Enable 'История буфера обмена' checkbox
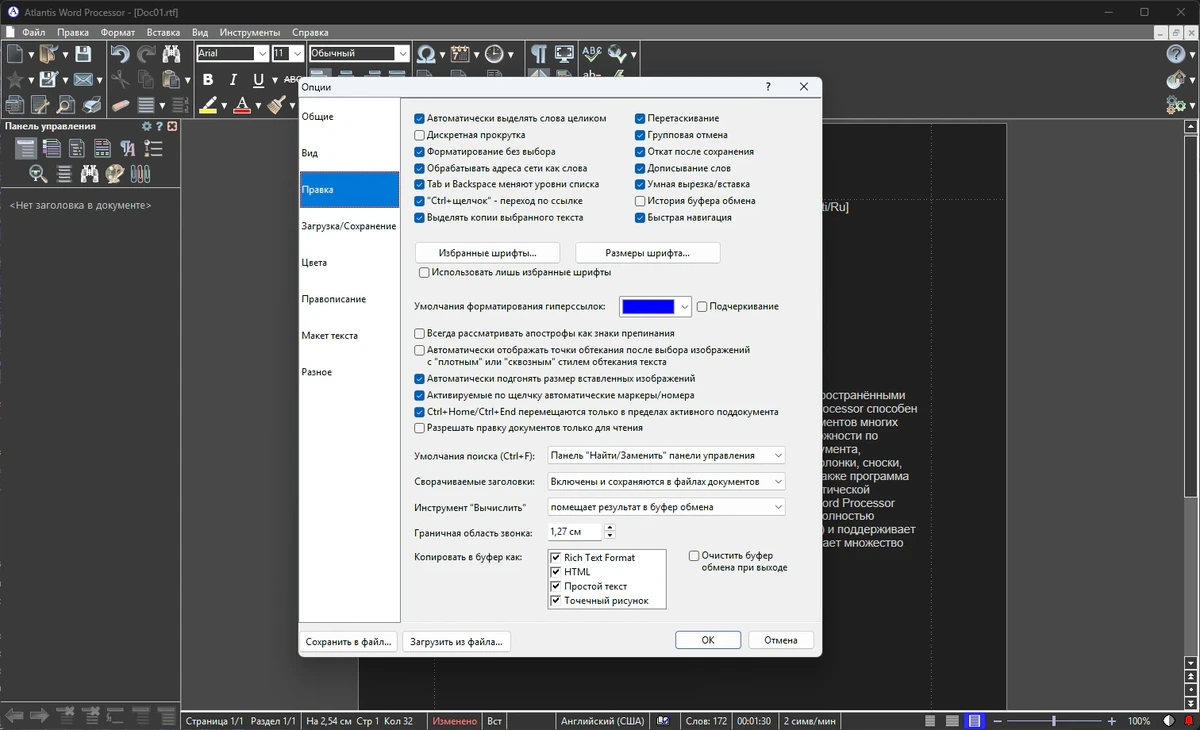This screenshot has height=730, width=1200. point(640,201)
